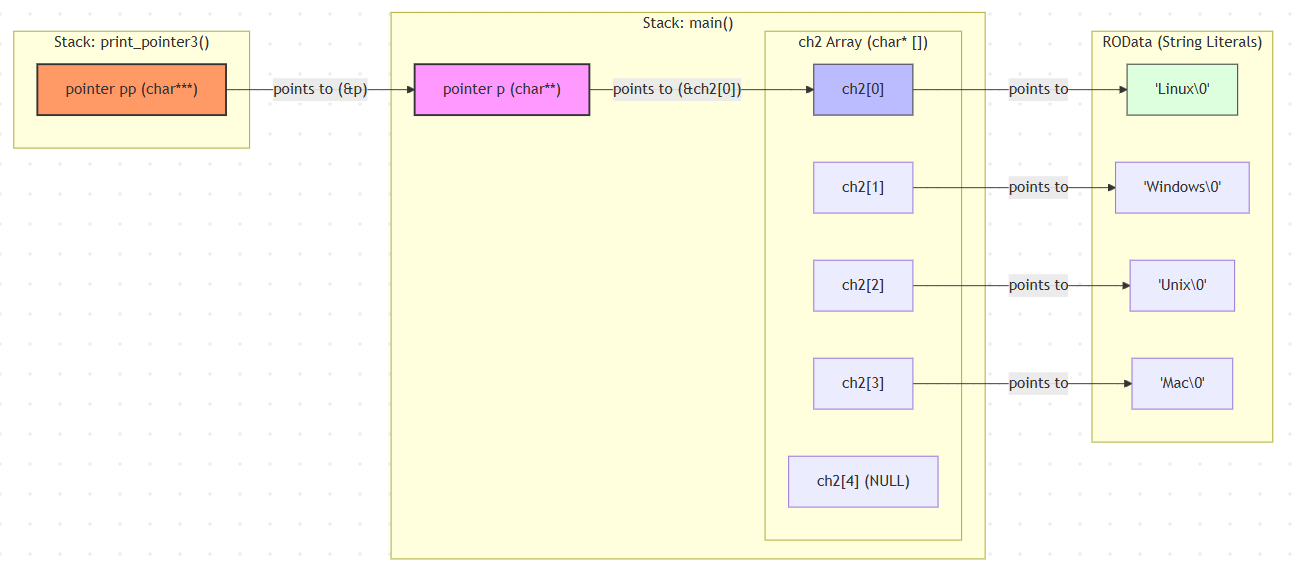Click the ch2[3] array node

pyautogui.click(x=863, y=383)
